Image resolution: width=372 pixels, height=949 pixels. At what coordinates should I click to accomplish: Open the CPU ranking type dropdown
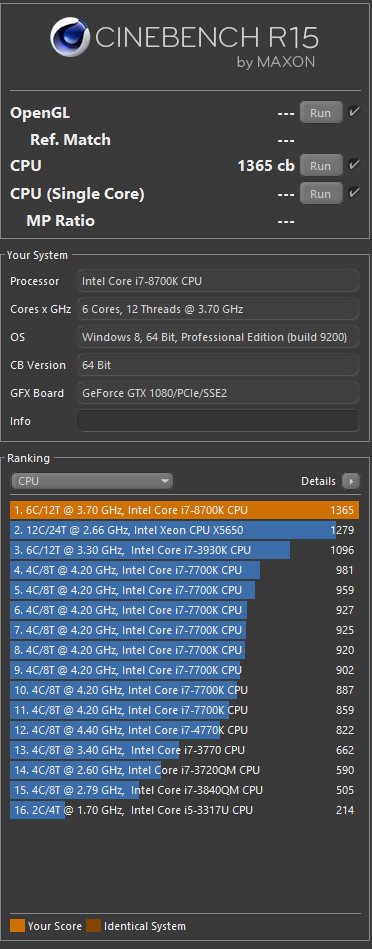[92, 481]
